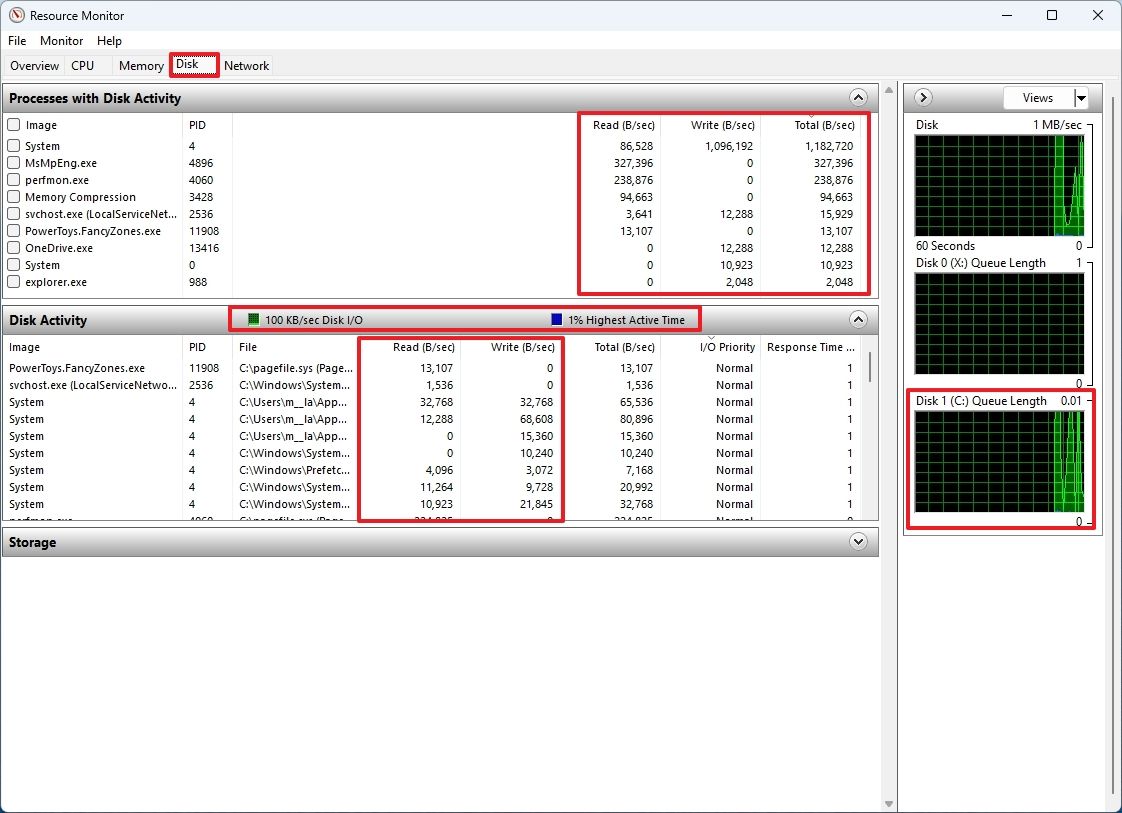Sort processes by Read (B/sec) column
The width and height of the screenshot is (1122, 813).
(x=625, y=125)
